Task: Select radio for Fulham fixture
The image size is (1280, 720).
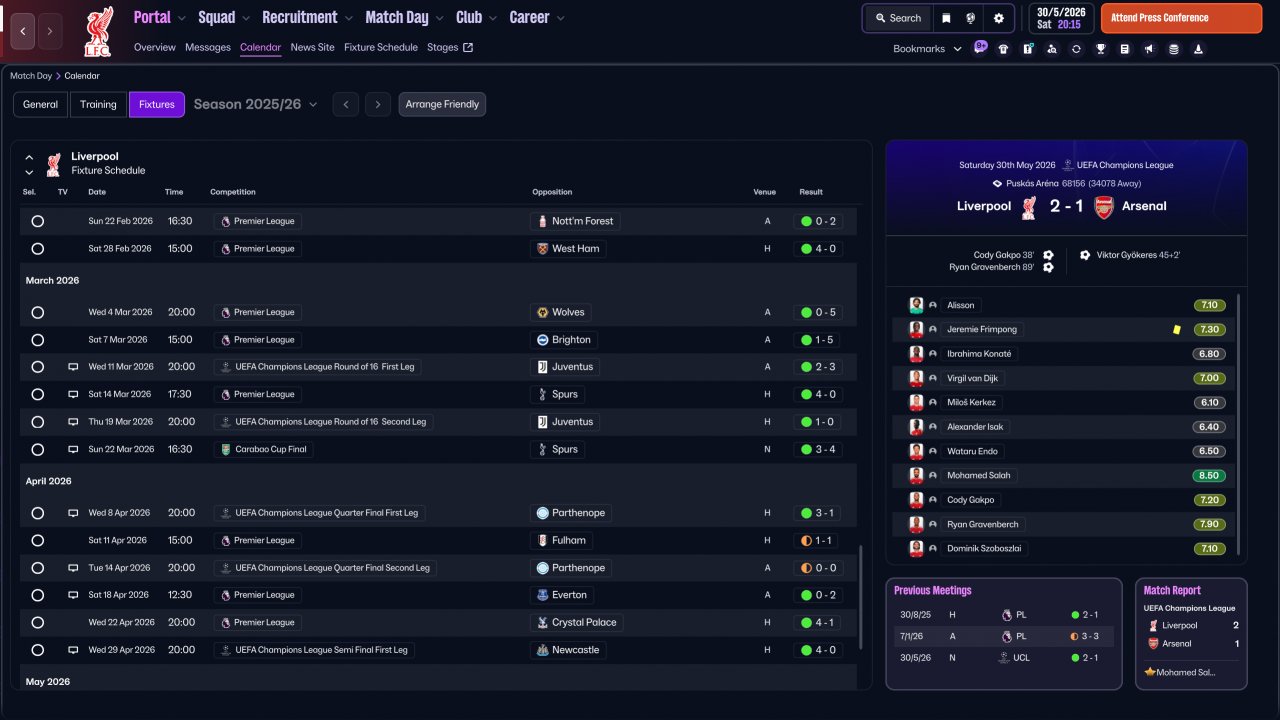Action: click(38, 540)
